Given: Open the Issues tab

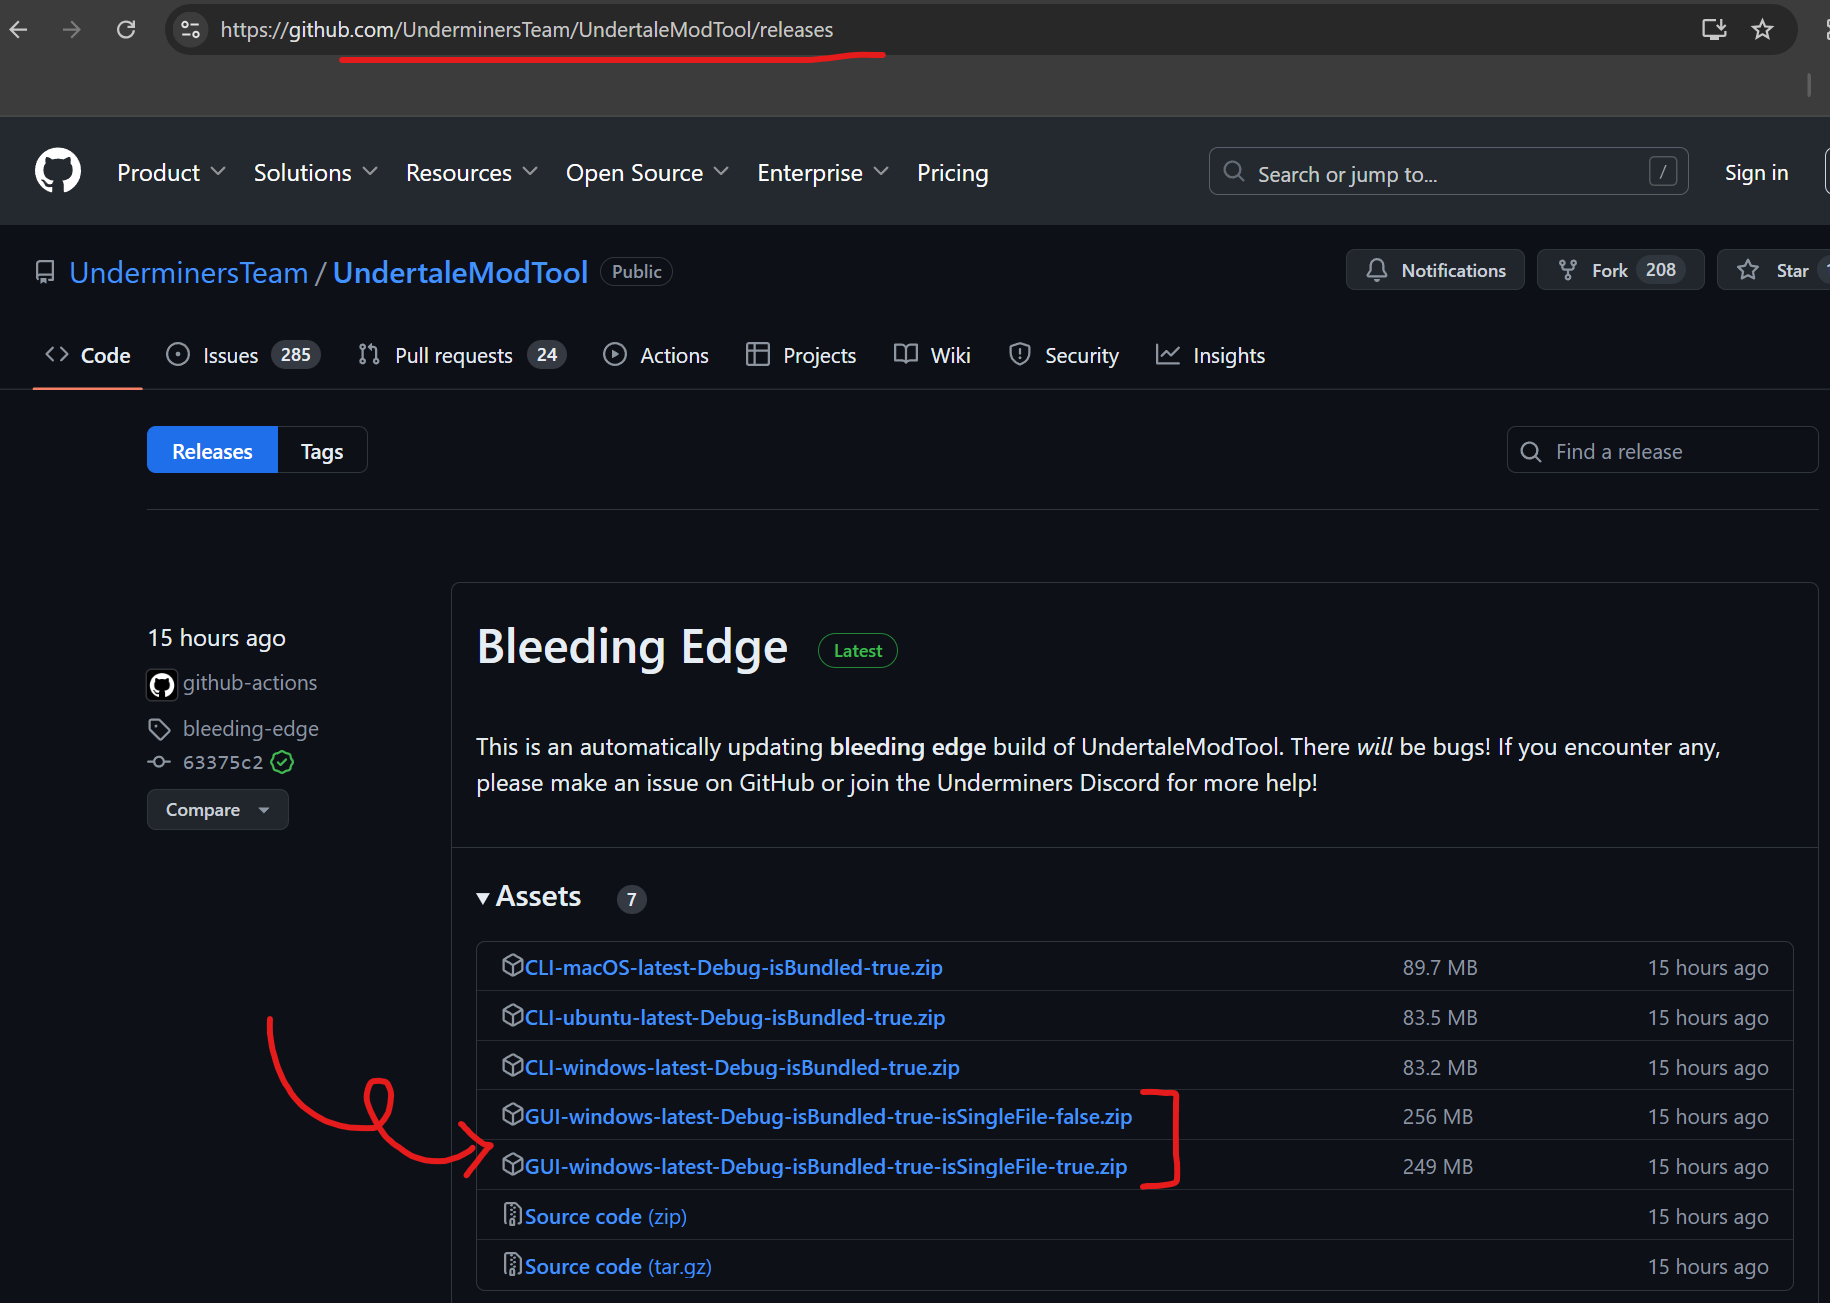Looking at the screenshot, I should tap(243, 356).
